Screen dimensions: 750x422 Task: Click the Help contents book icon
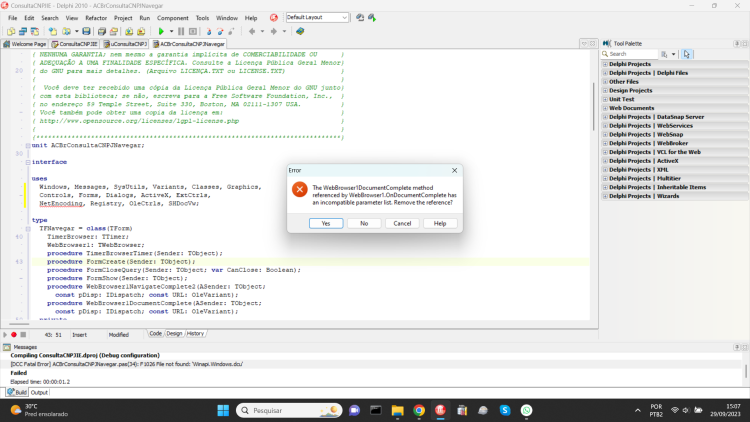300,32
